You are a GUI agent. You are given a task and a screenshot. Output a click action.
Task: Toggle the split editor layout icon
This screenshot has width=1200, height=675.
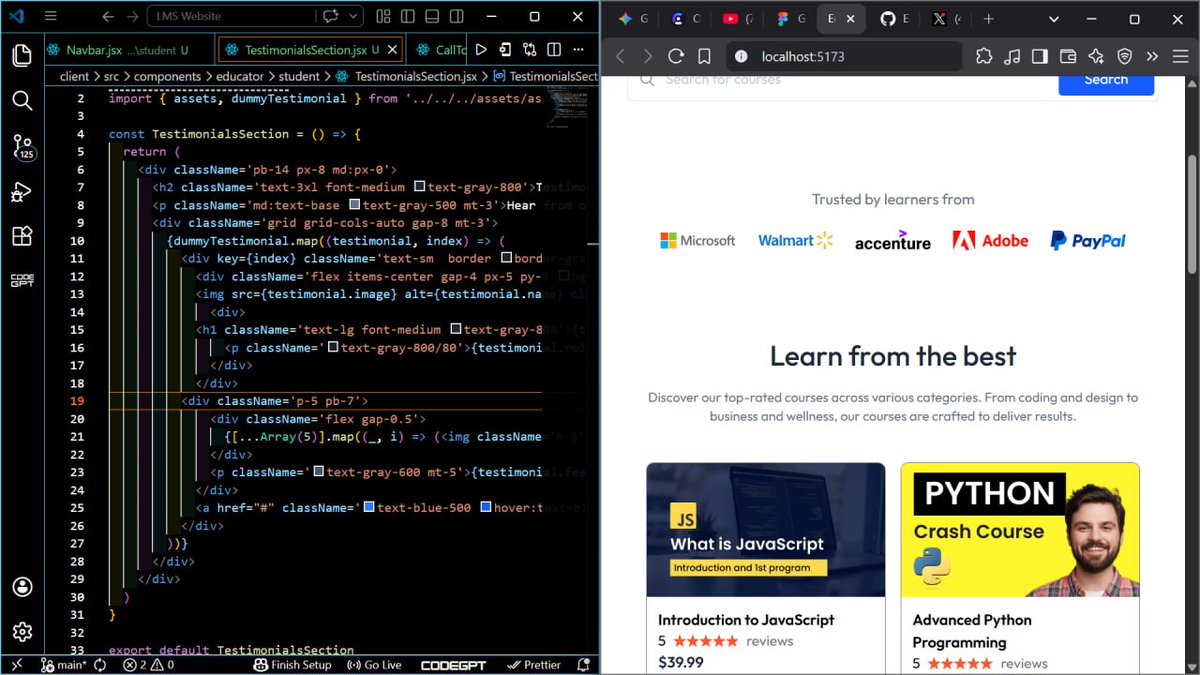pos(555,48)
